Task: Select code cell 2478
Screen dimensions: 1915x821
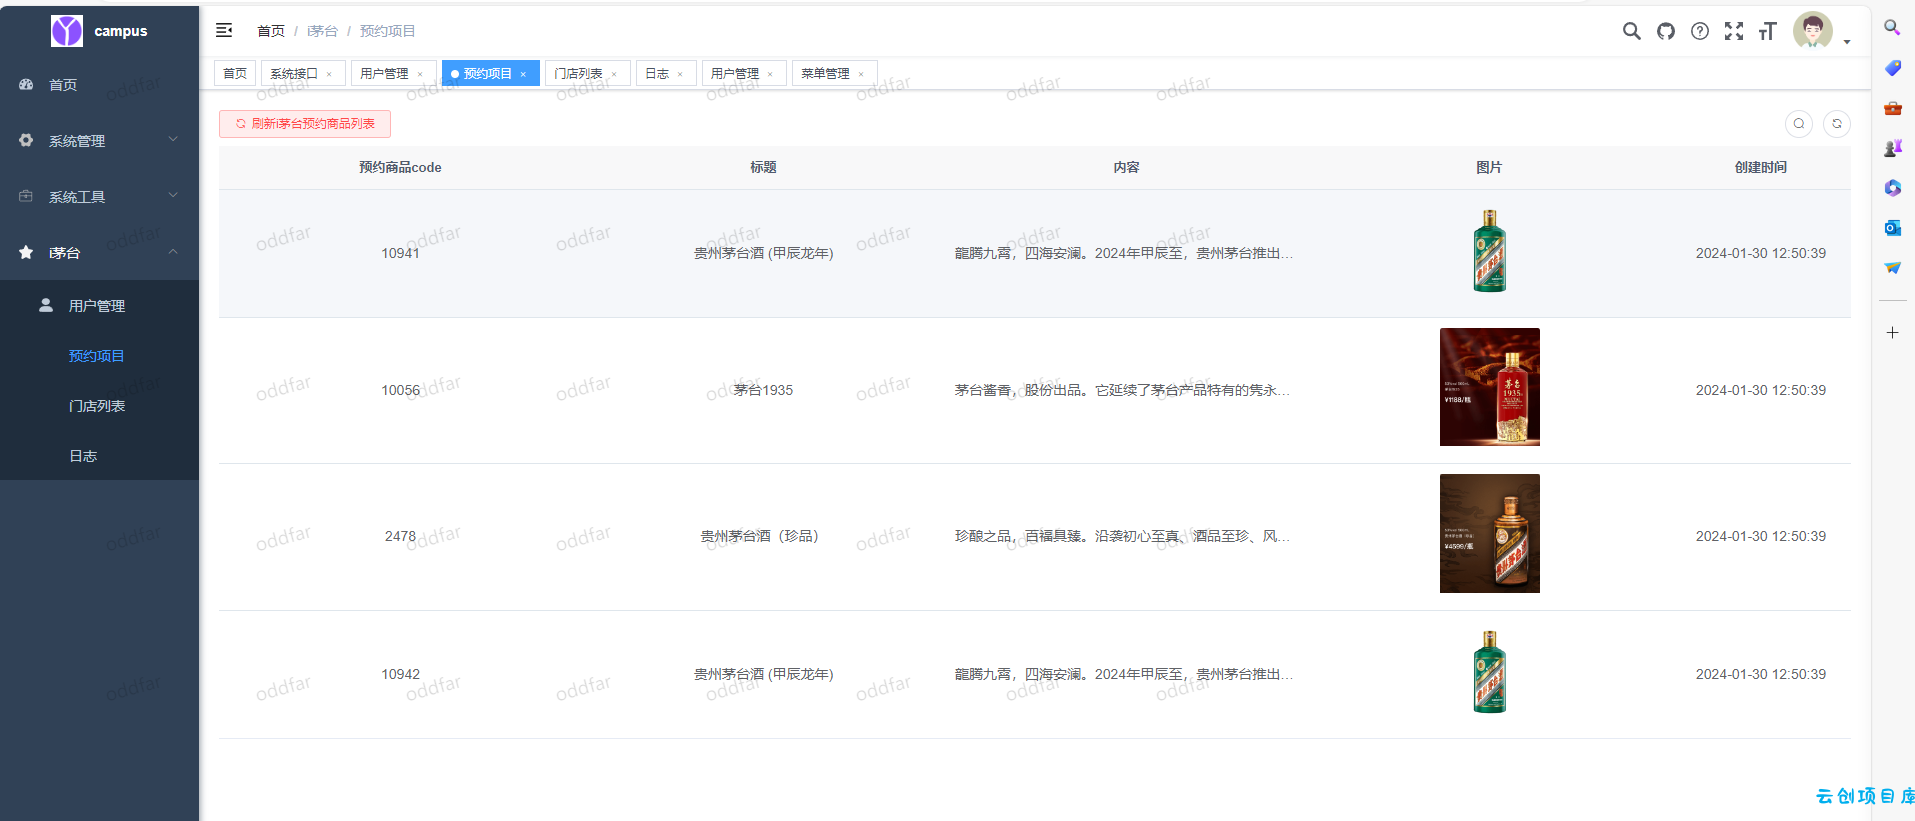Action: coord(400,536)
